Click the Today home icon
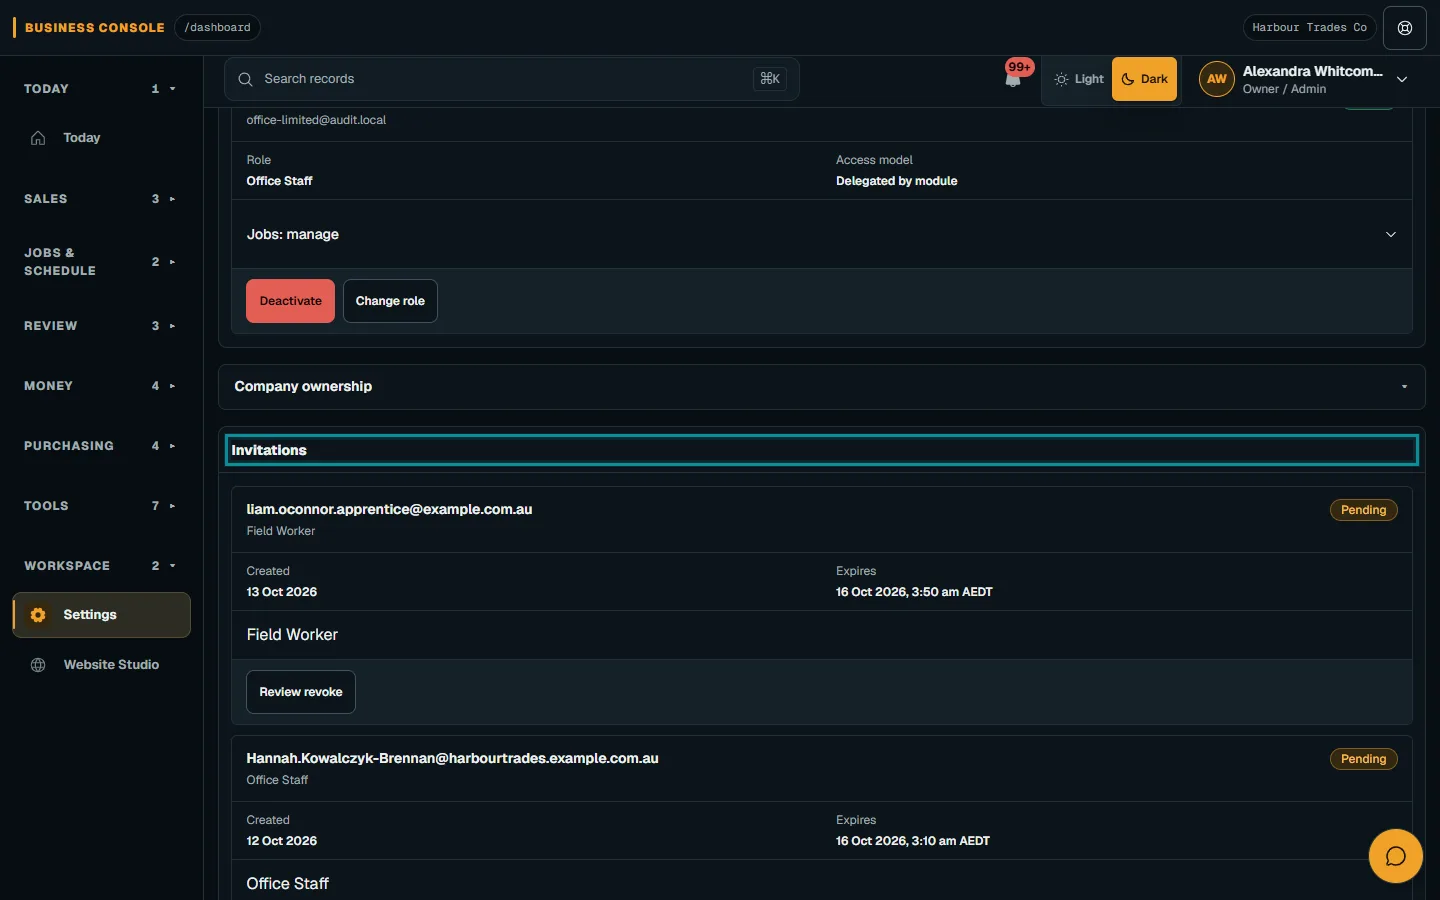Screen dimensions: 1440x900 click(38, 138)
